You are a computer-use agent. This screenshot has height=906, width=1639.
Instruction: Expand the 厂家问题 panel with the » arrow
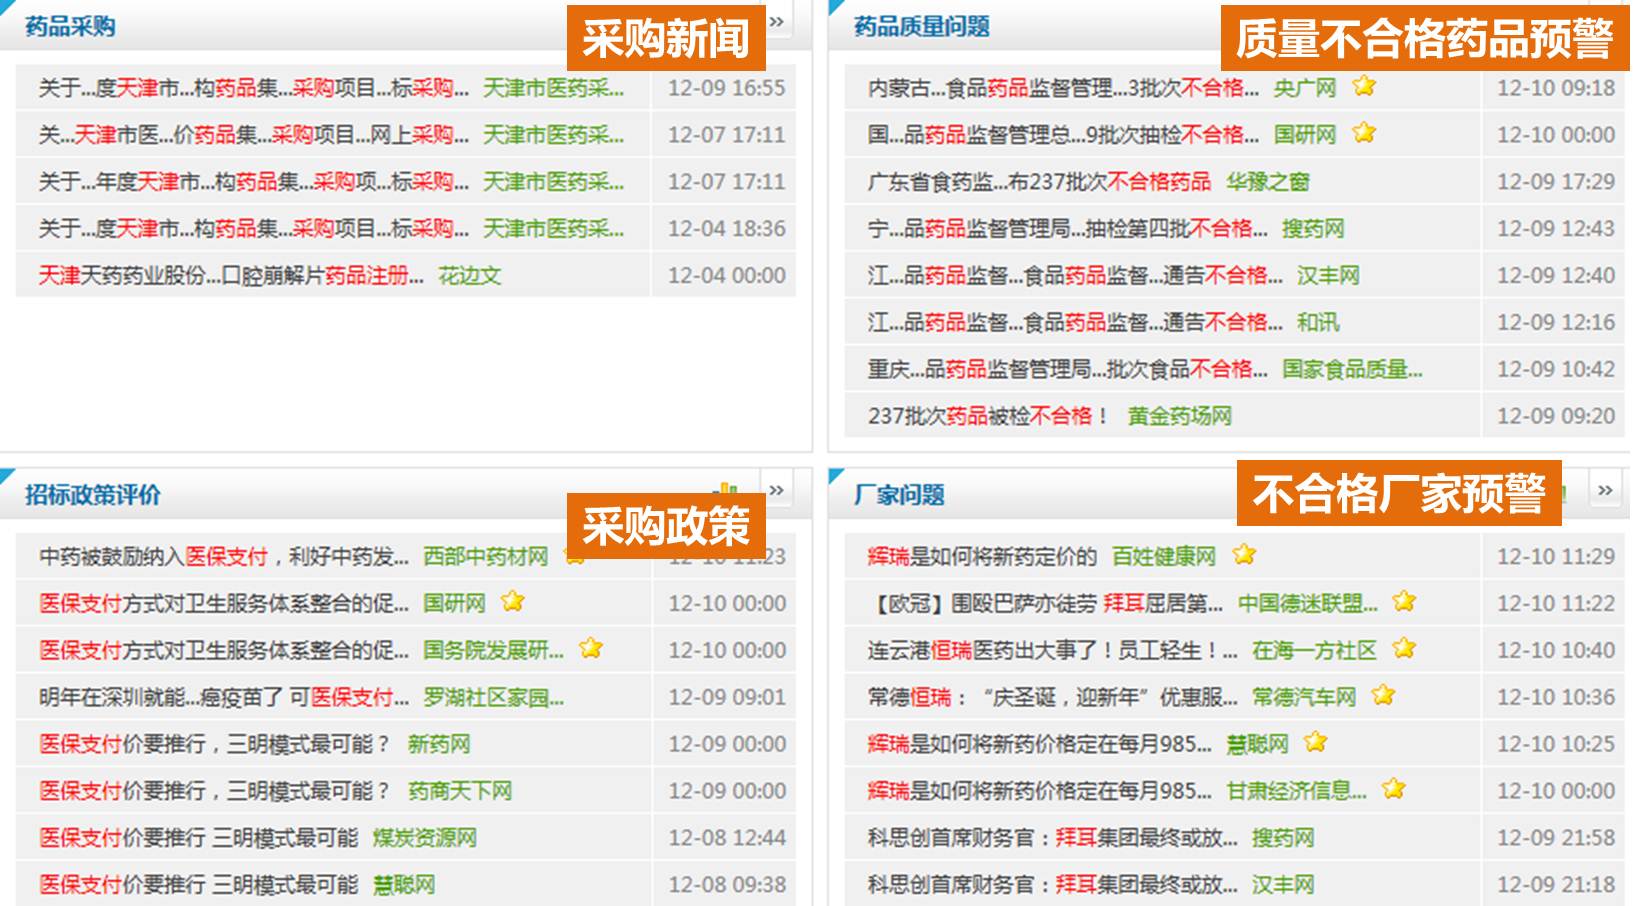[x=1605, y=490]
